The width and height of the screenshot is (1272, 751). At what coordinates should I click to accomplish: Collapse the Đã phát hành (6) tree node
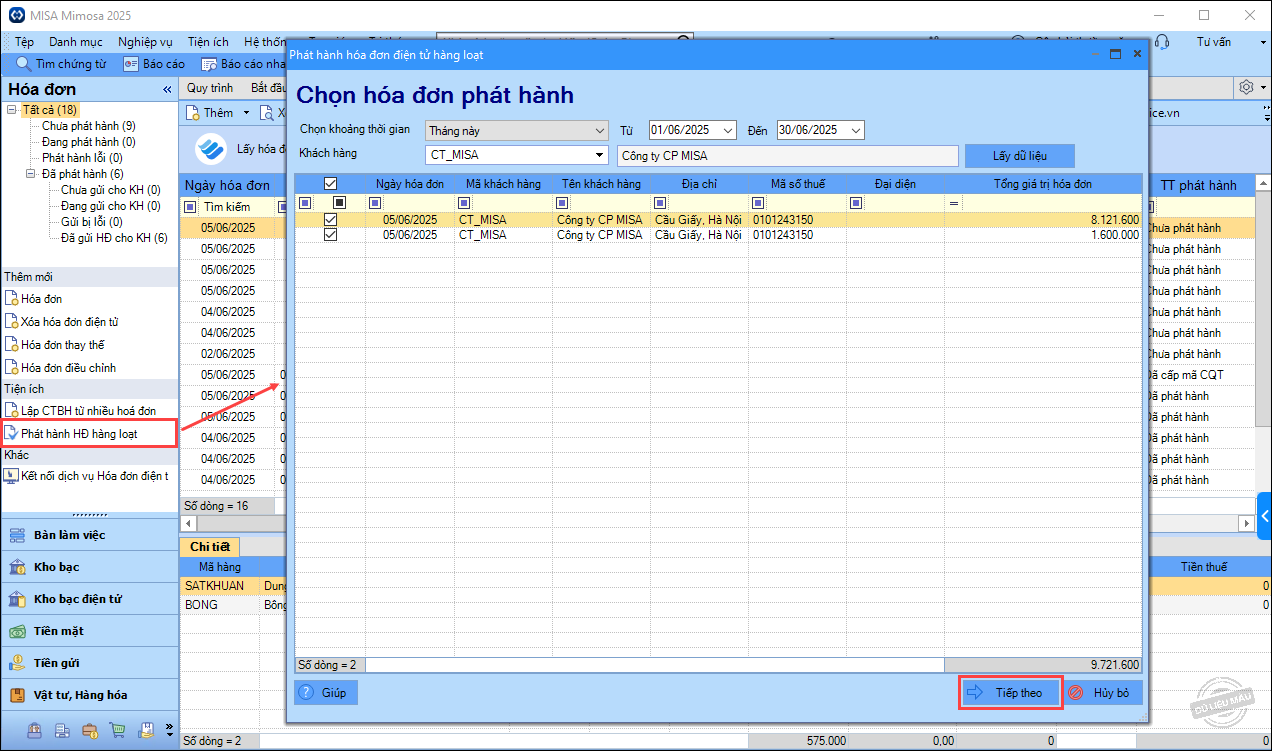coord(30,174)
